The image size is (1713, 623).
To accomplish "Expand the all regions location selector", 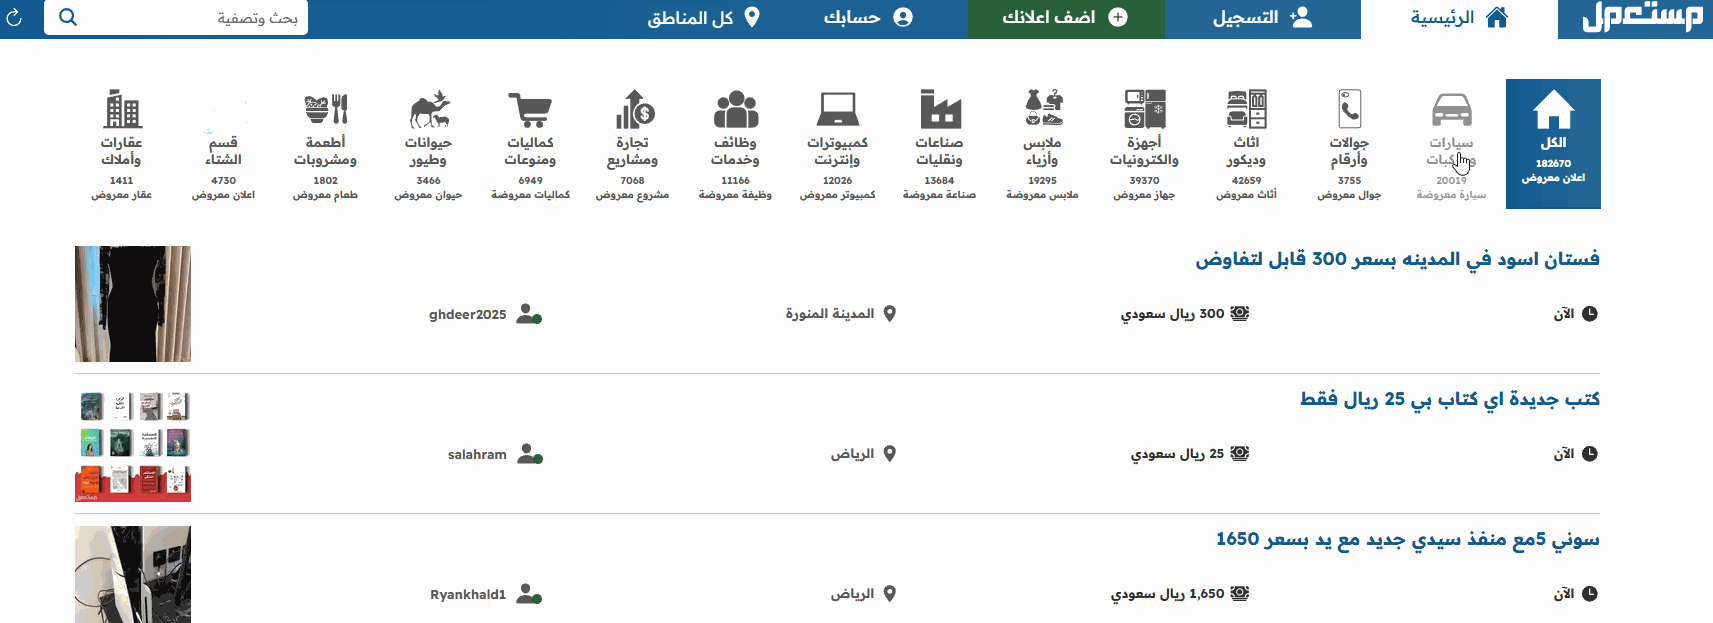I will (704, 18).
